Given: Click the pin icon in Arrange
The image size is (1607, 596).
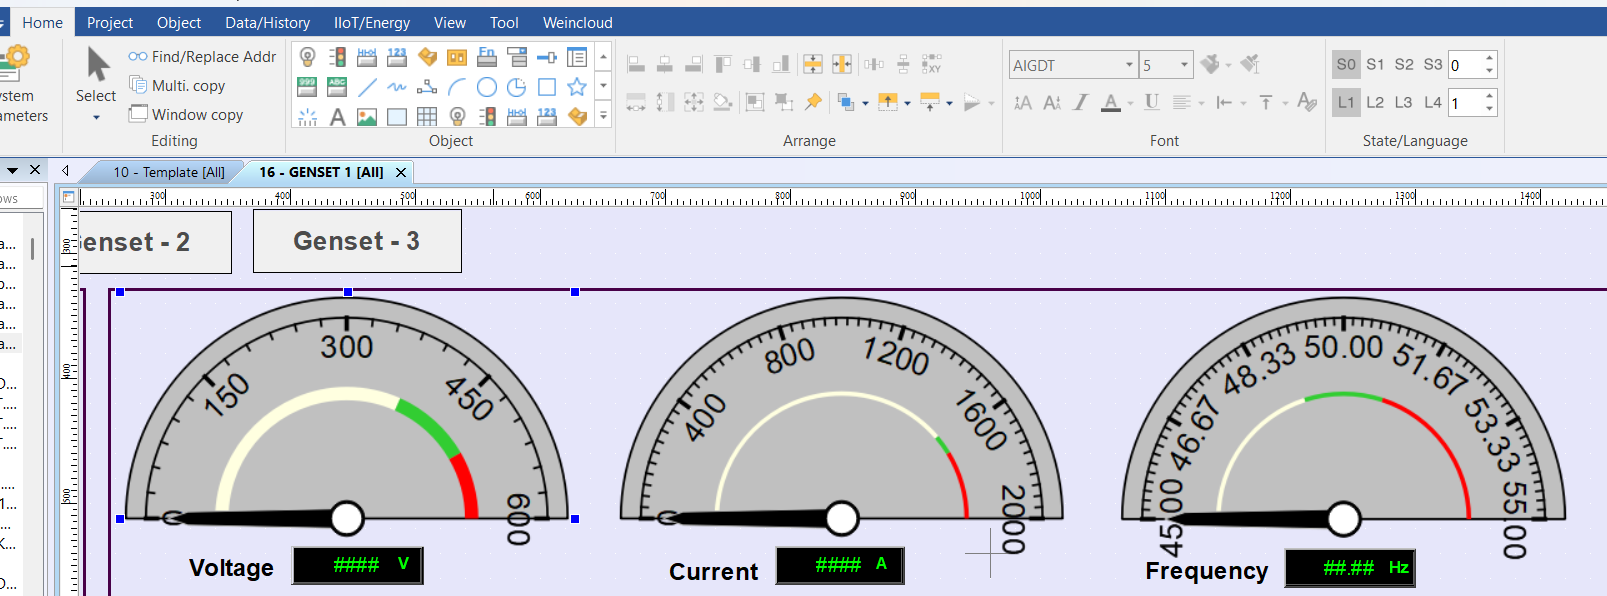Looking at the screenshot, I should click(x=813, y=102).
